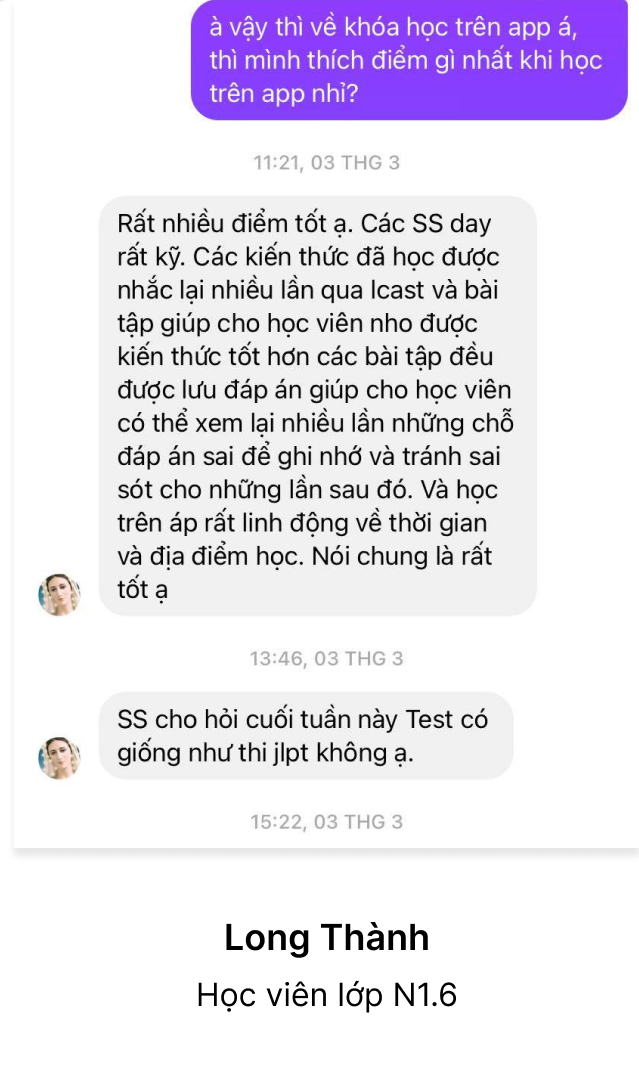Click the final line 'tốt ạ' of gray message

tap(142, 590)
